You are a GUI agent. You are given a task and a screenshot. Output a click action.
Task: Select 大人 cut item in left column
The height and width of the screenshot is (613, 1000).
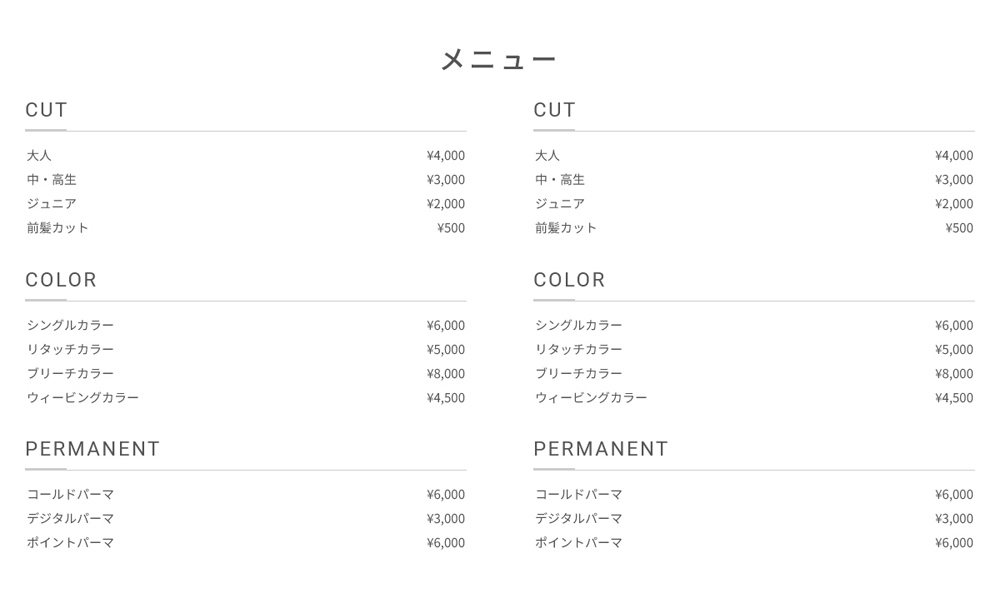pyautogui.click(x=39, y=155)
